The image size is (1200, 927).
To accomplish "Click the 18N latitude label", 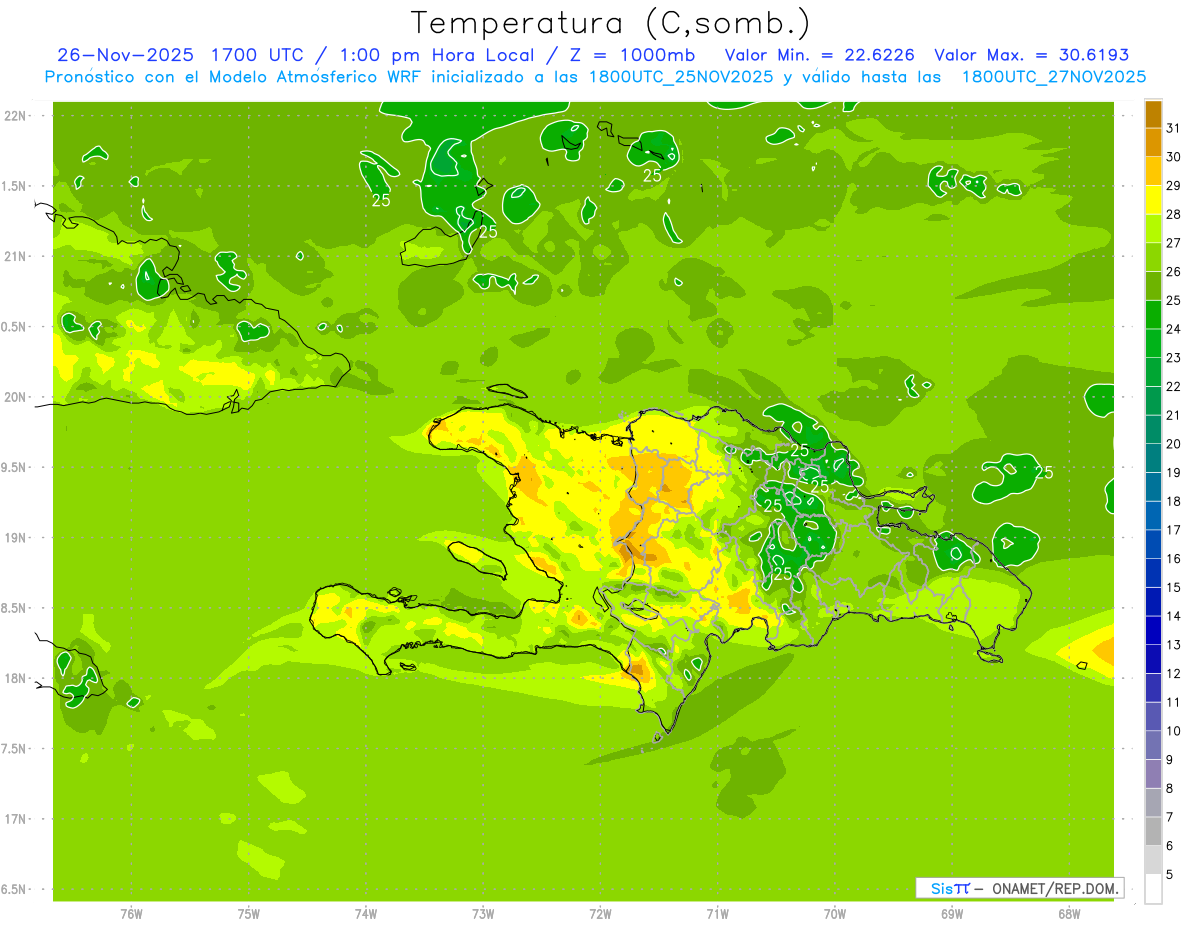I will tap(14, 678).
